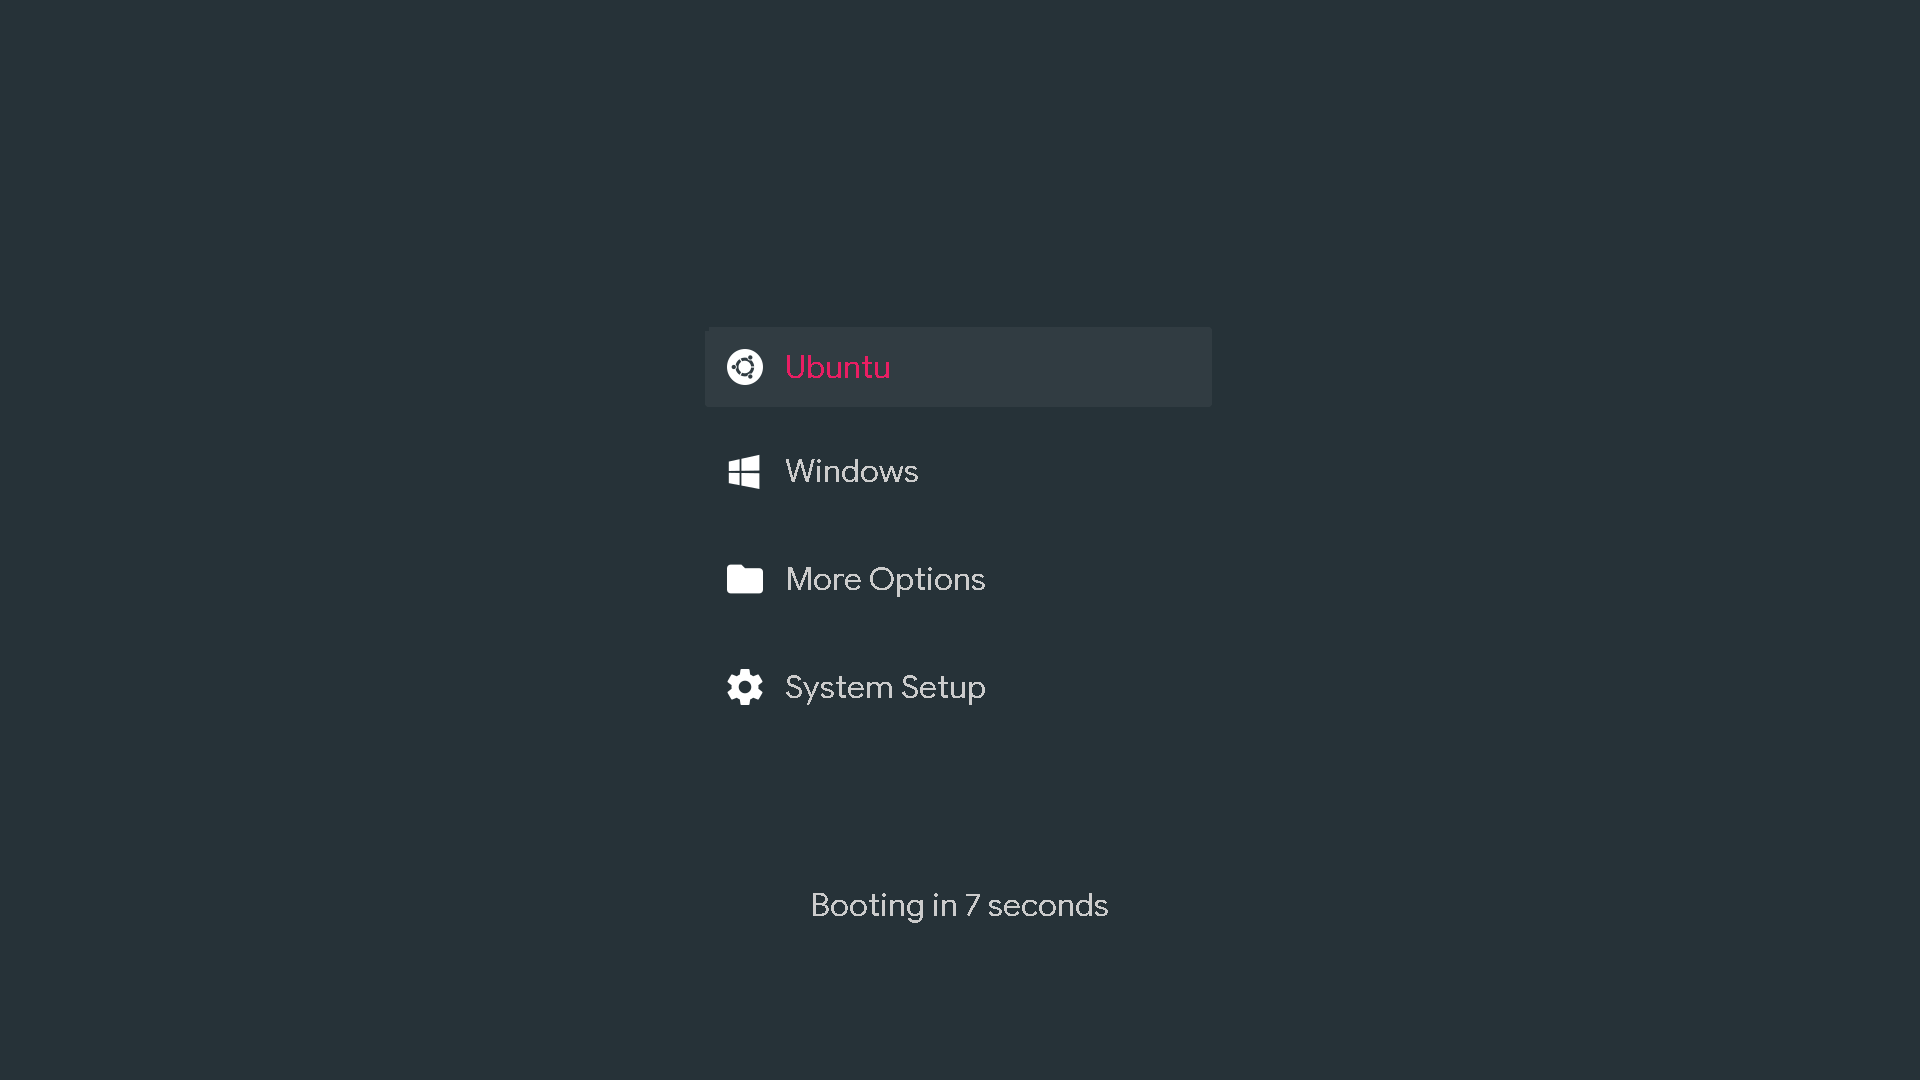
Task: Choose the Windows boot entry label
Action: click(851, 471)
